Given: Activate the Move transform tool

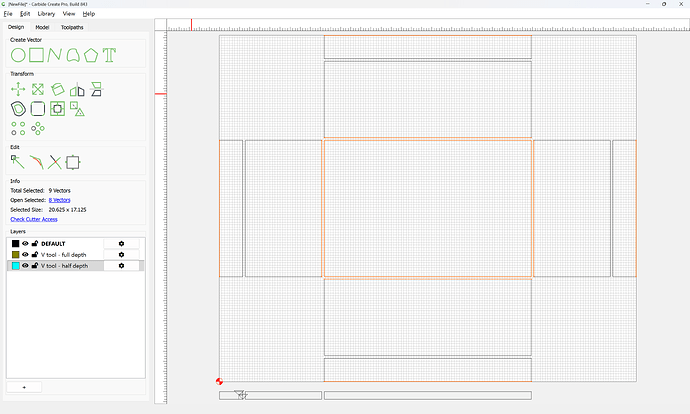Looking at the screenshot, I should tap(18, 89).
